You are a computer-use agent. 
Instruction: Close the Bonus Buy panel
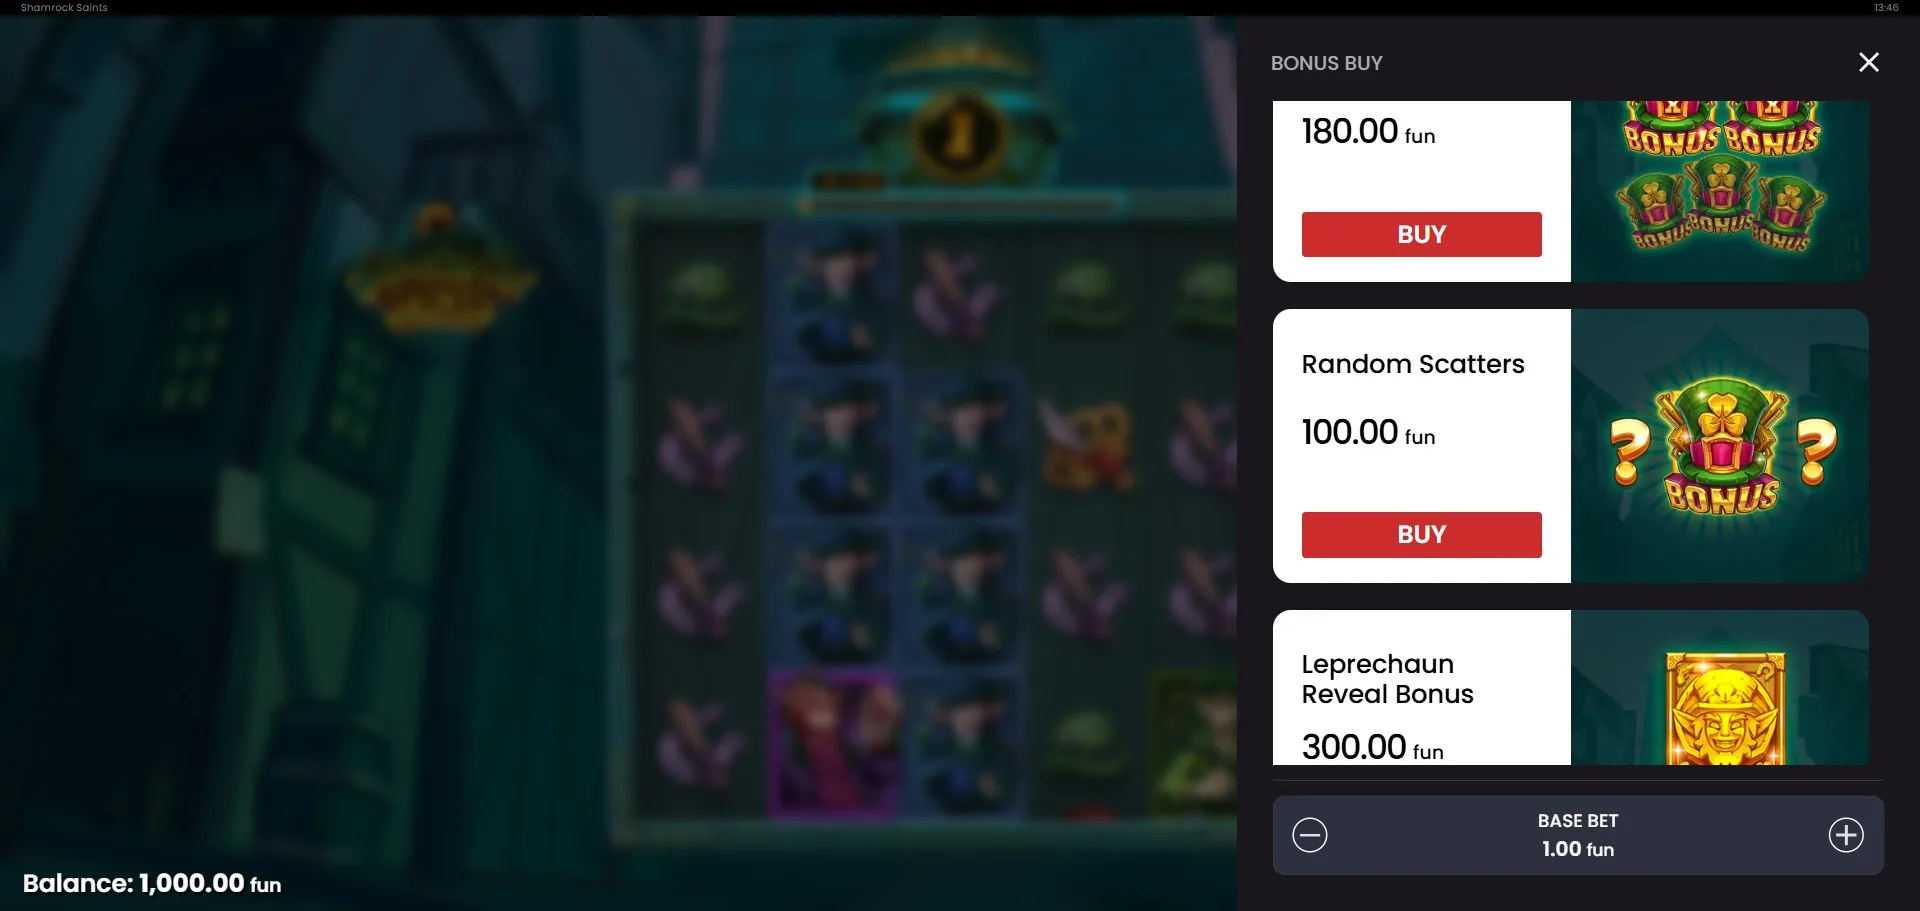point(1868,62)
